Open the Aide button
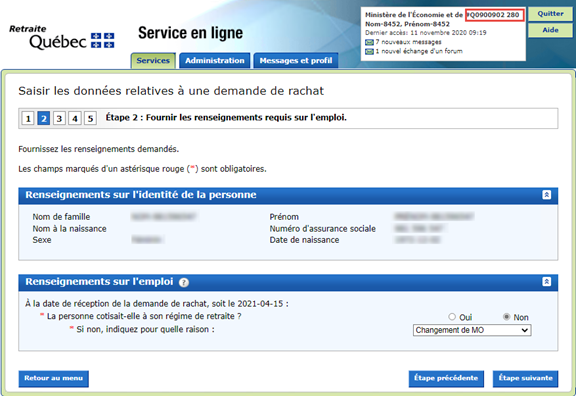 click(550, 30)
